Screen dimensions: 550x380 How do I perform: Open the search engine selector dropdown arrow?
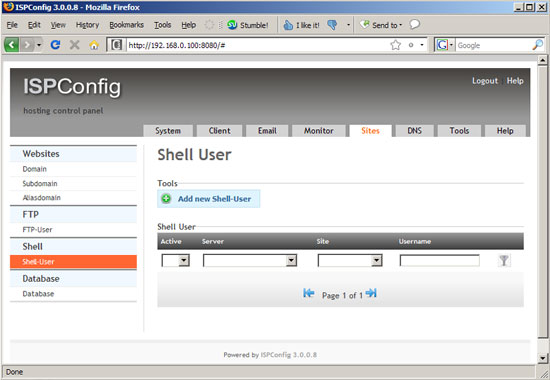tap(451, 45)
